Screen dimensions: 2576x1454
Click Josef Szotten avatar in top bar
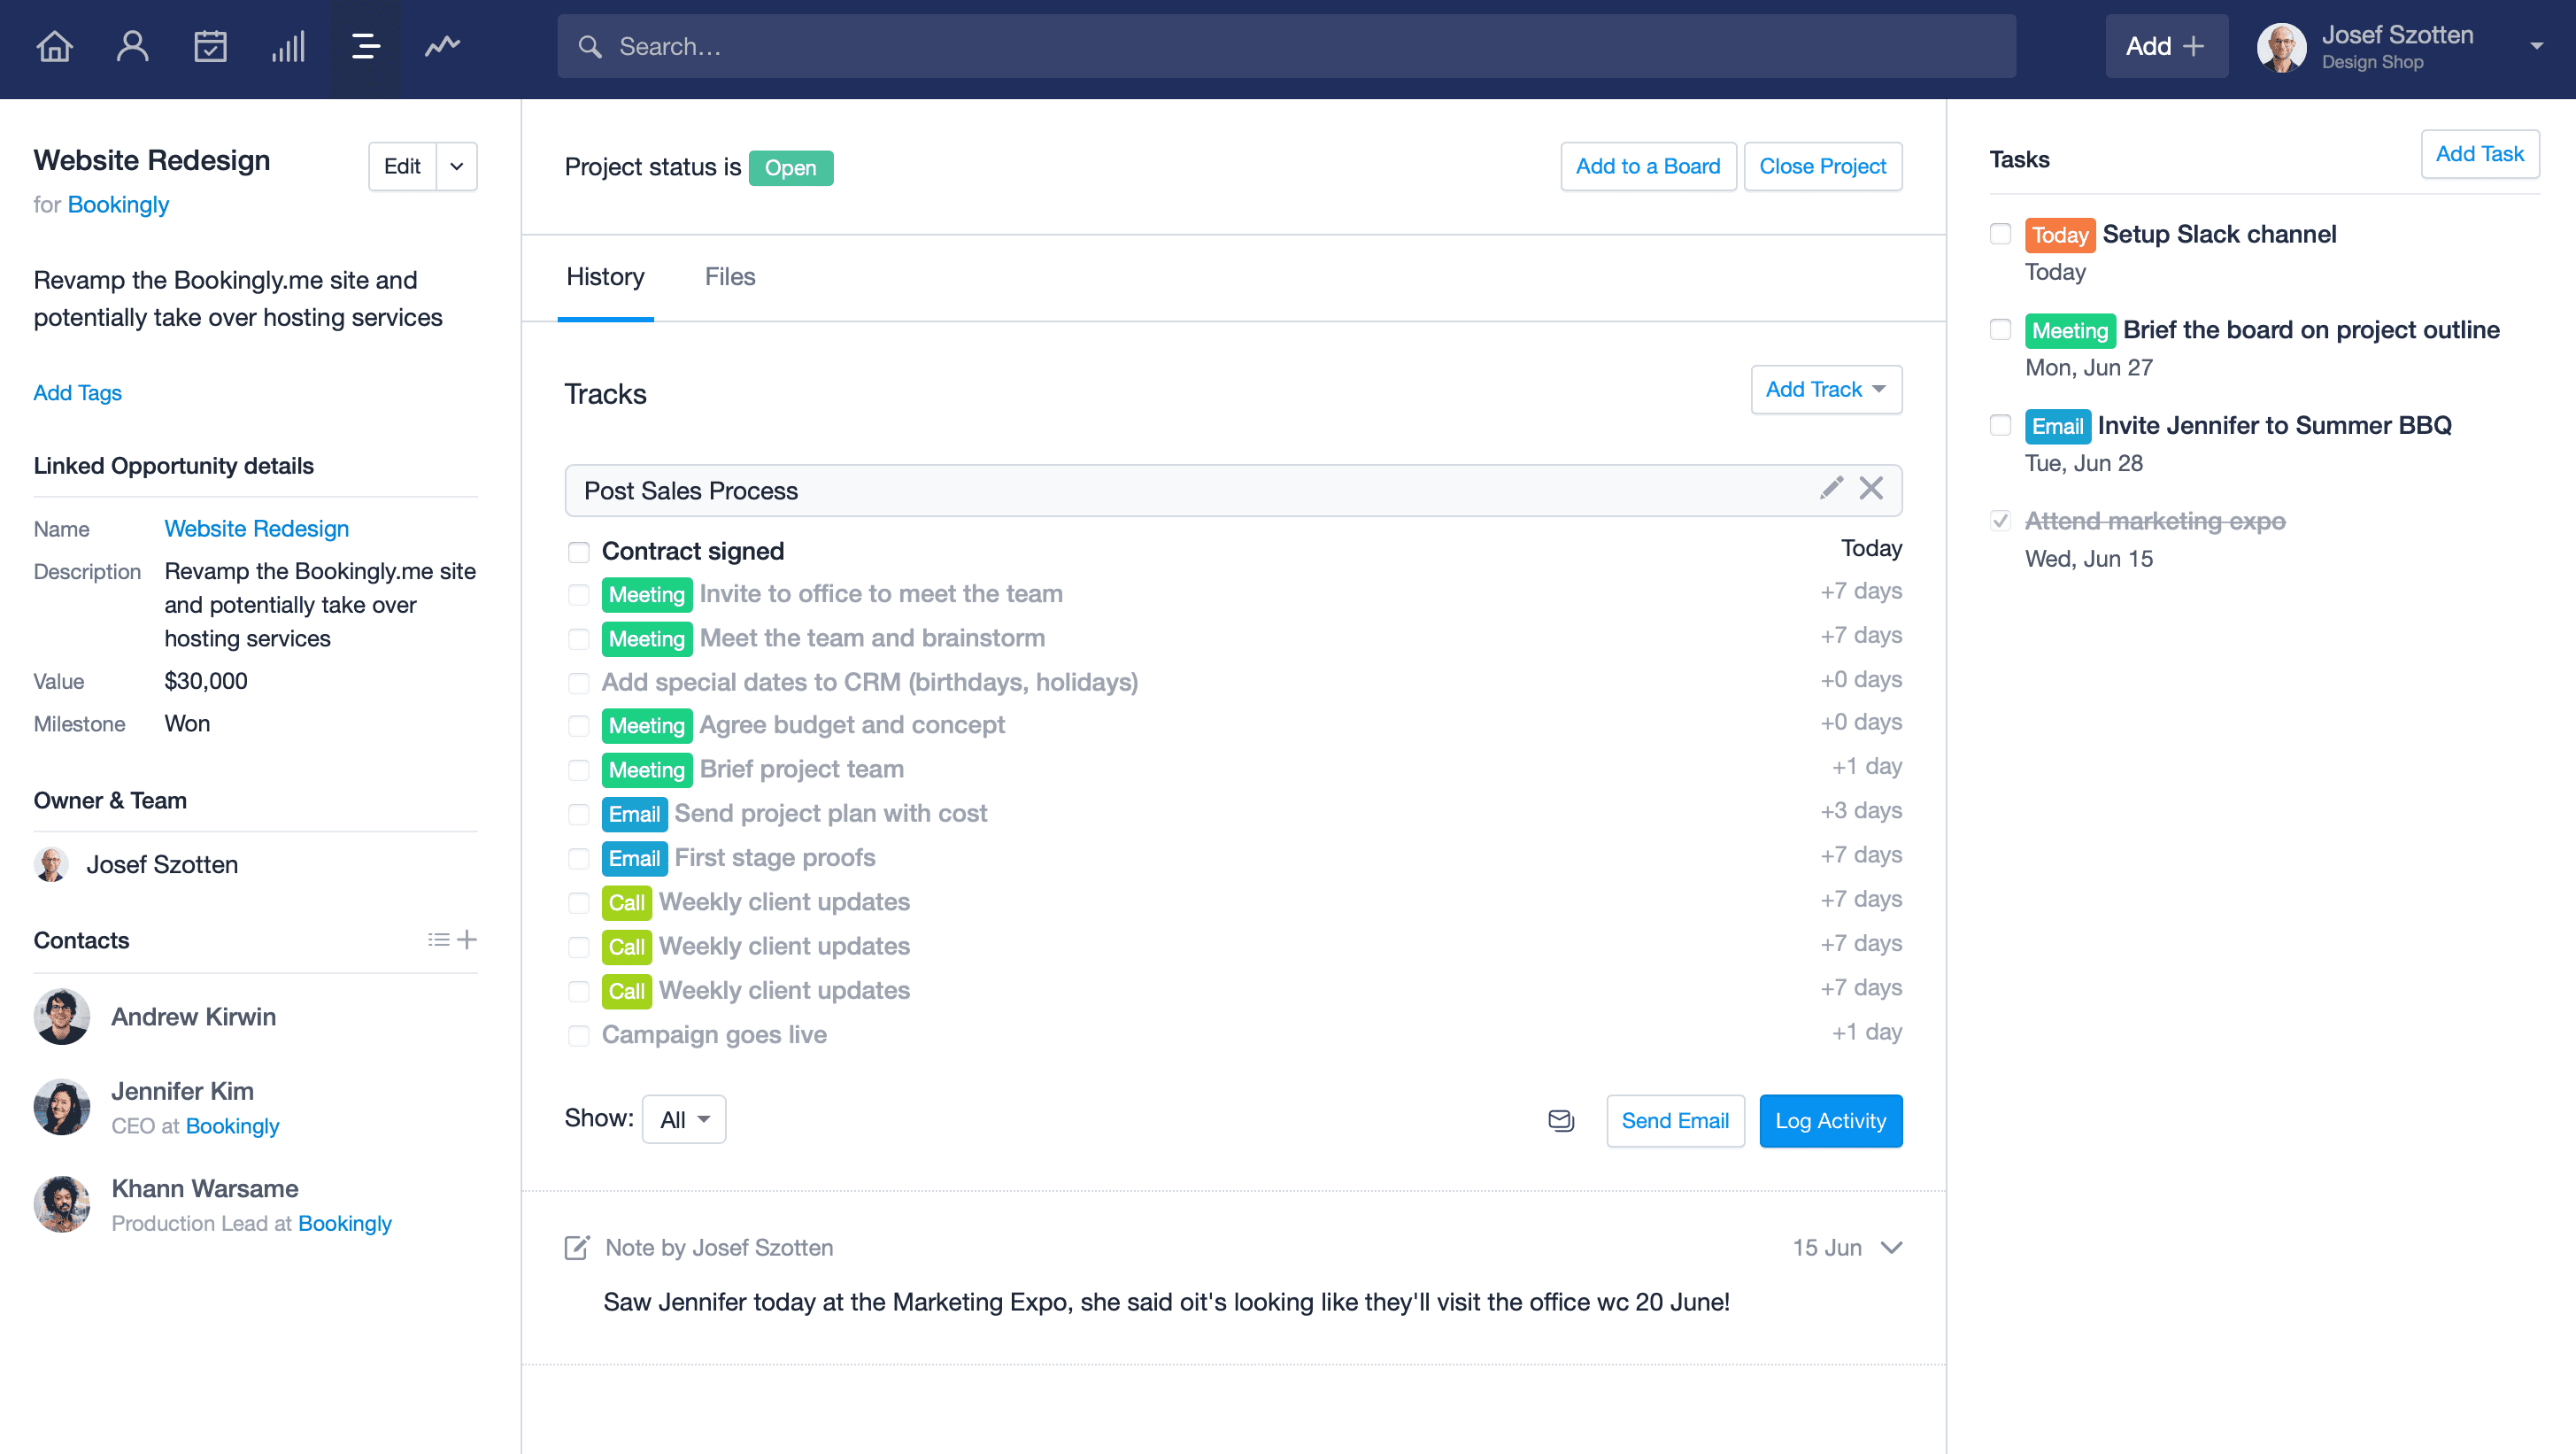coord(2282,47)
